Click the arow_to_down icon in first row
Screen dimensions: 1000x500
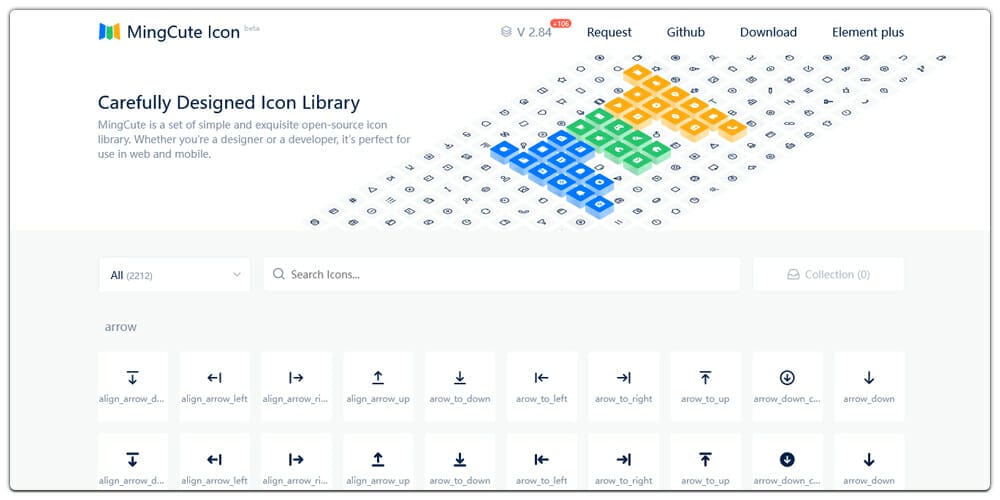[460, 378]
